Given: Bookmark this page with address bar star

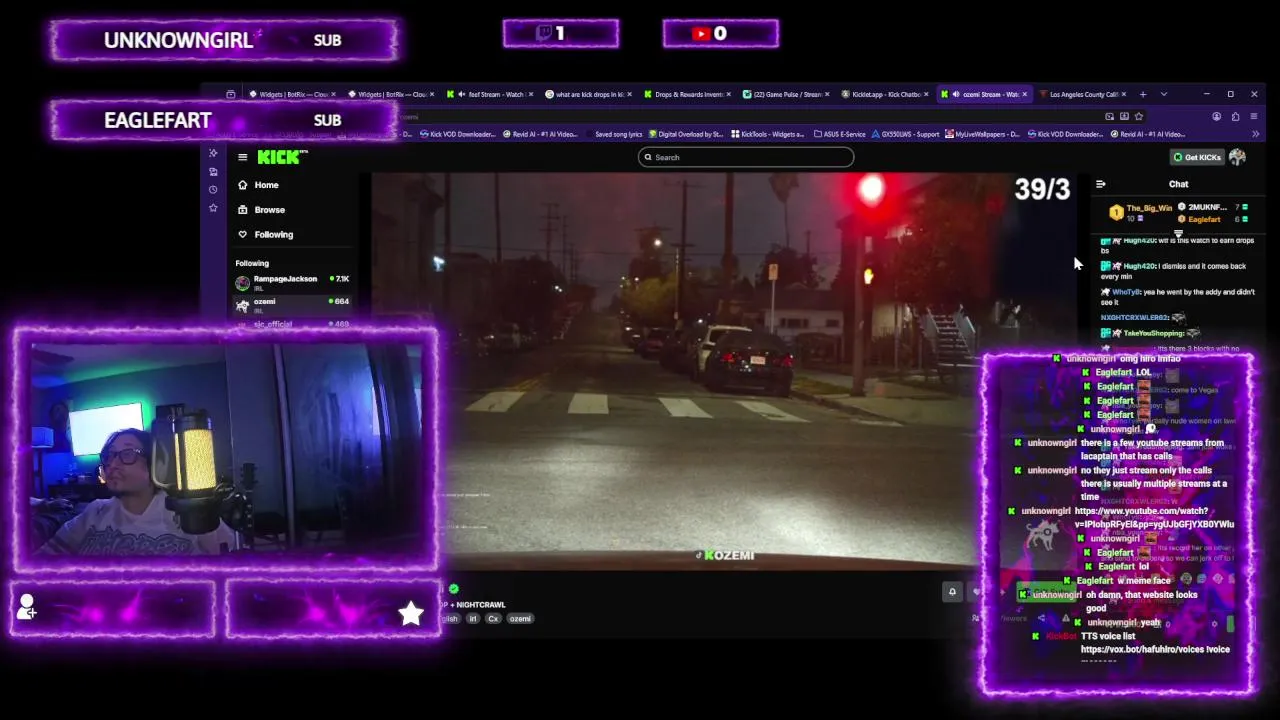Looking at the screenshot, I should click(1139, 116).
